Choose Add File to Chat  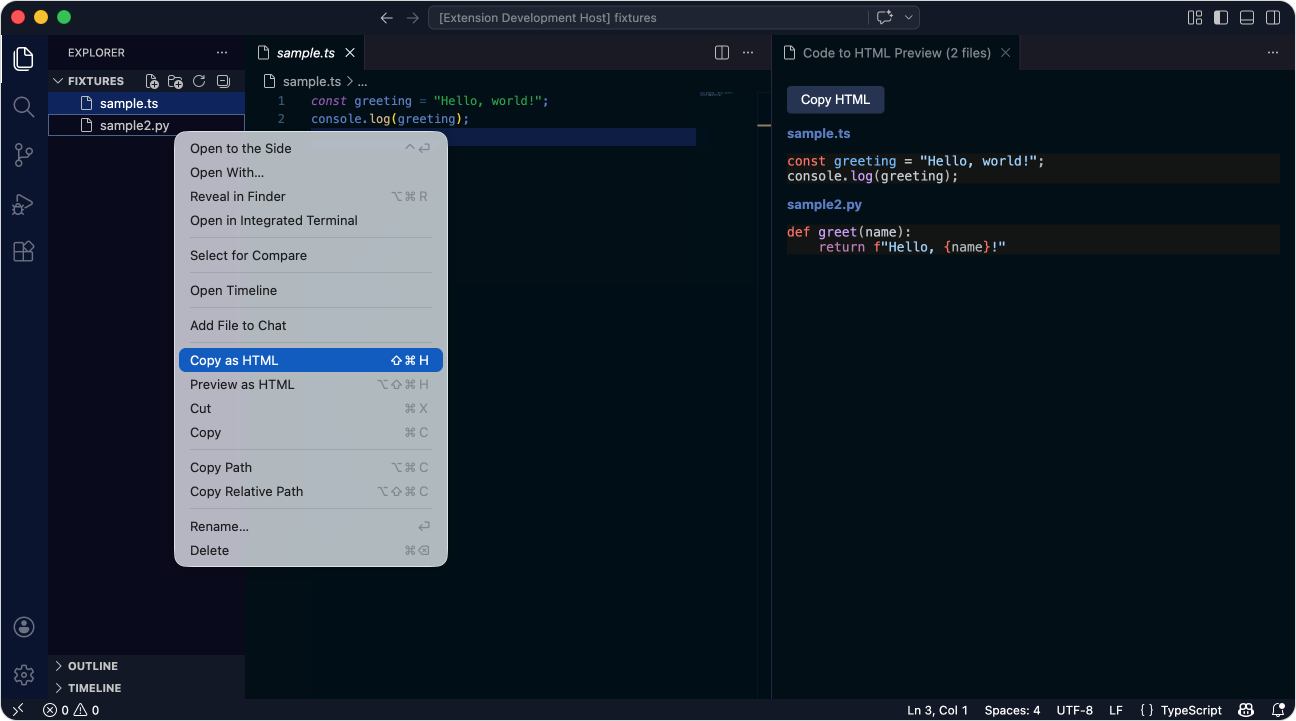[311, 325]
